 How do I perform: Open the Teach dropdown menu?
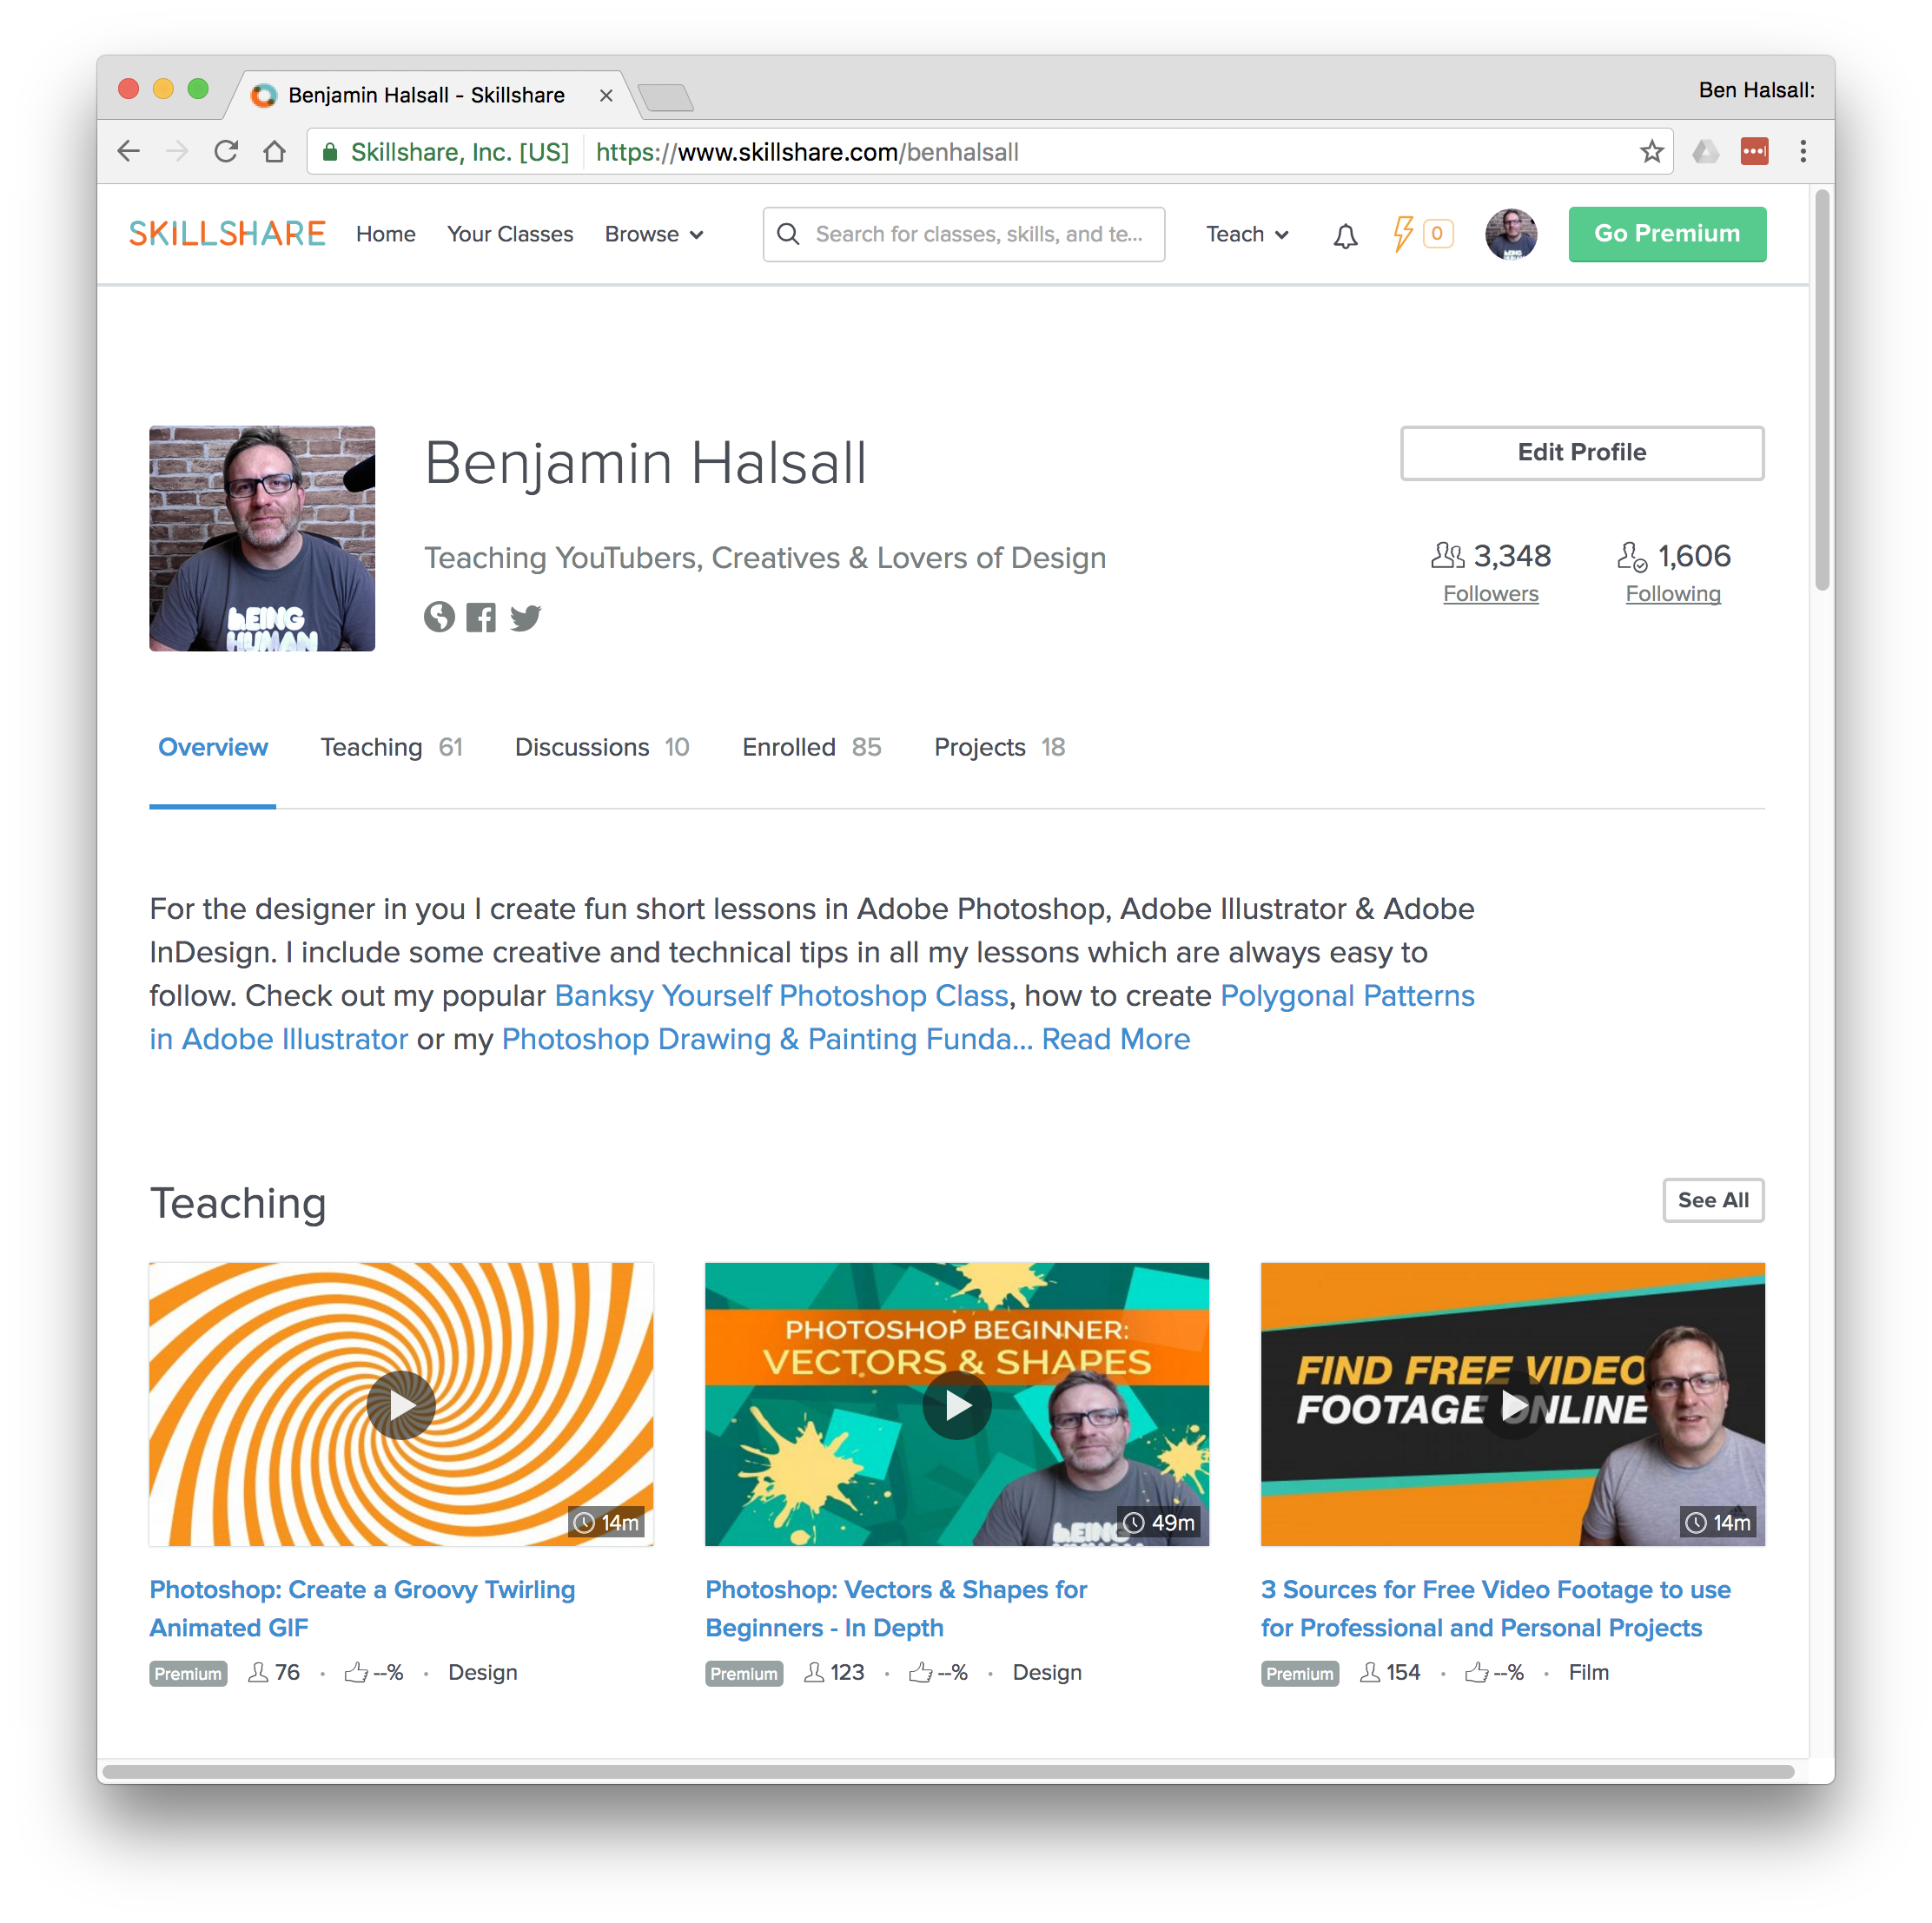click(x=1247, y=233)
